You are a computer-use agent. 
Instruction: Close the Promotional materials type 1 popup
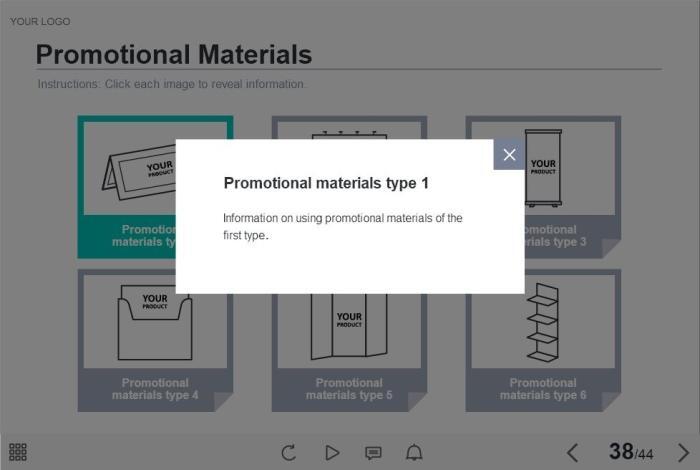coord(509,154)
